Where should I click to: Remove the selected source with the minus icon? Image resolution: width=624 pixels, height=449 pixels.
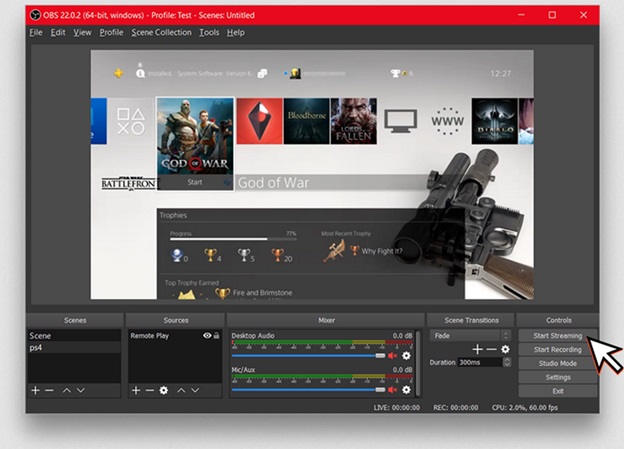pos(150,390)
